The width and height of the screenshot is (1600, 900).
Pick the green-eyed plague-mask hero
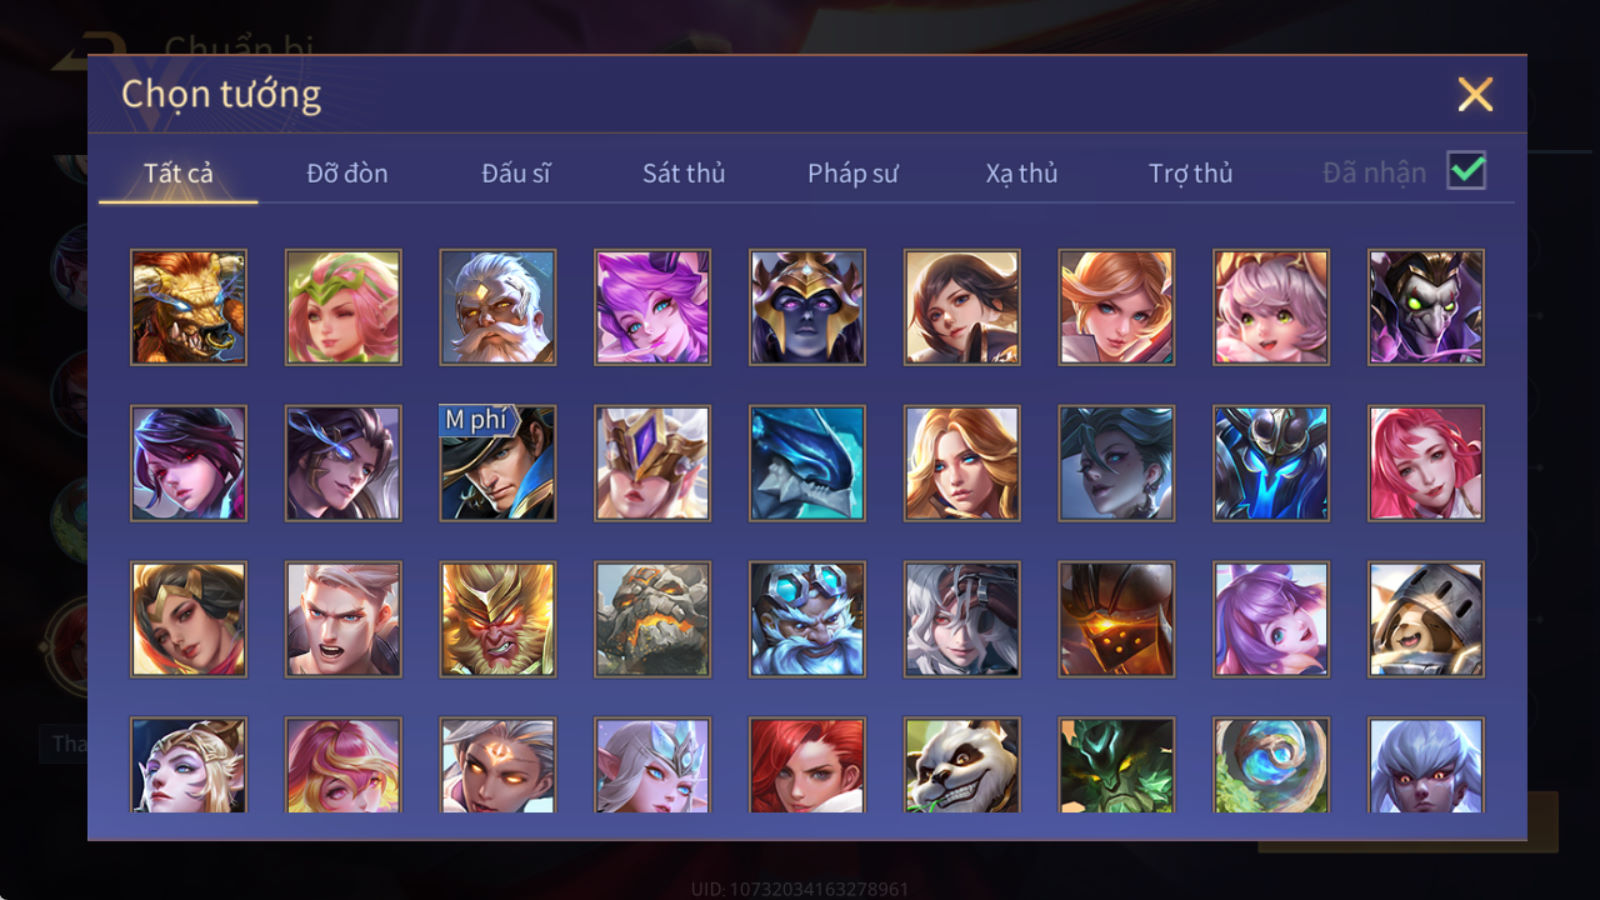tap(1426, 307)
